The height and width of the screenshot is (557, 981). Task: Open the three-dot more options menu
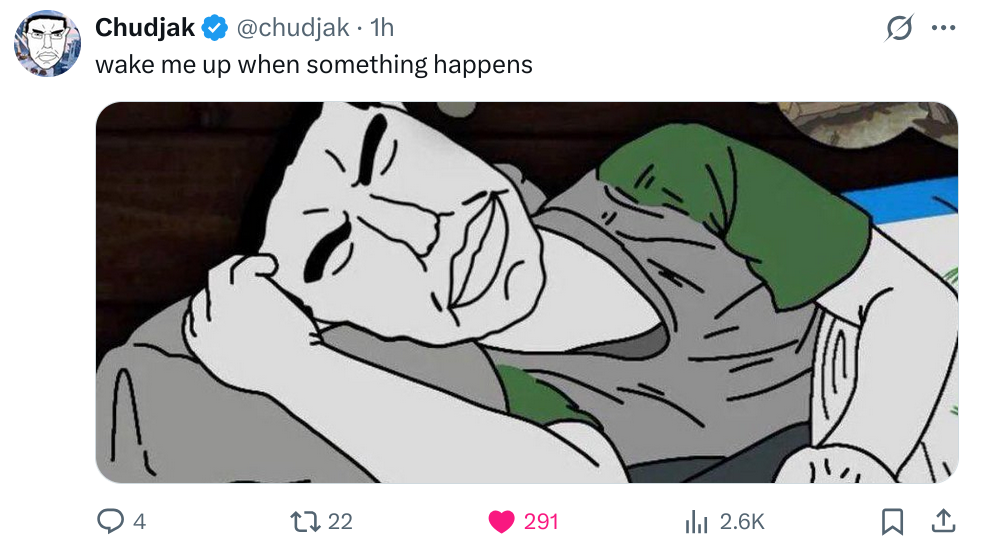(943, 28)
